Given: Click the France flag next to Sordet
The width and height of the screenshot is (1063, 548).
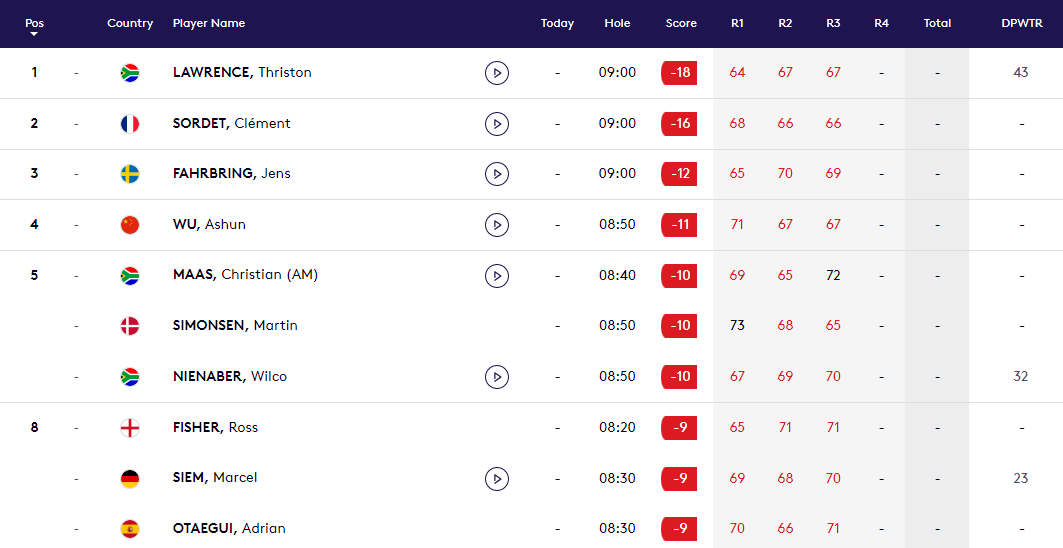Looking at the screenshot, I should pyautogui.click(x=130, y=124).
